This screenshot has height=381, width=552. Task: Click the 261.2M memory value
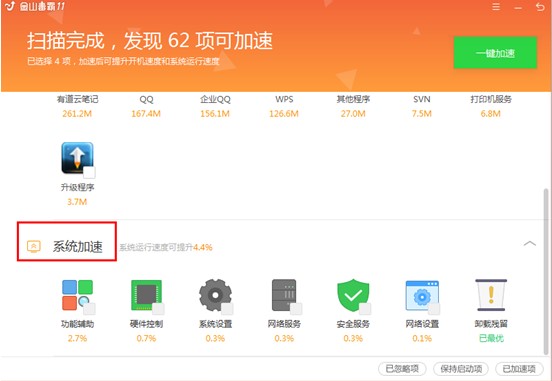[77, 114]
